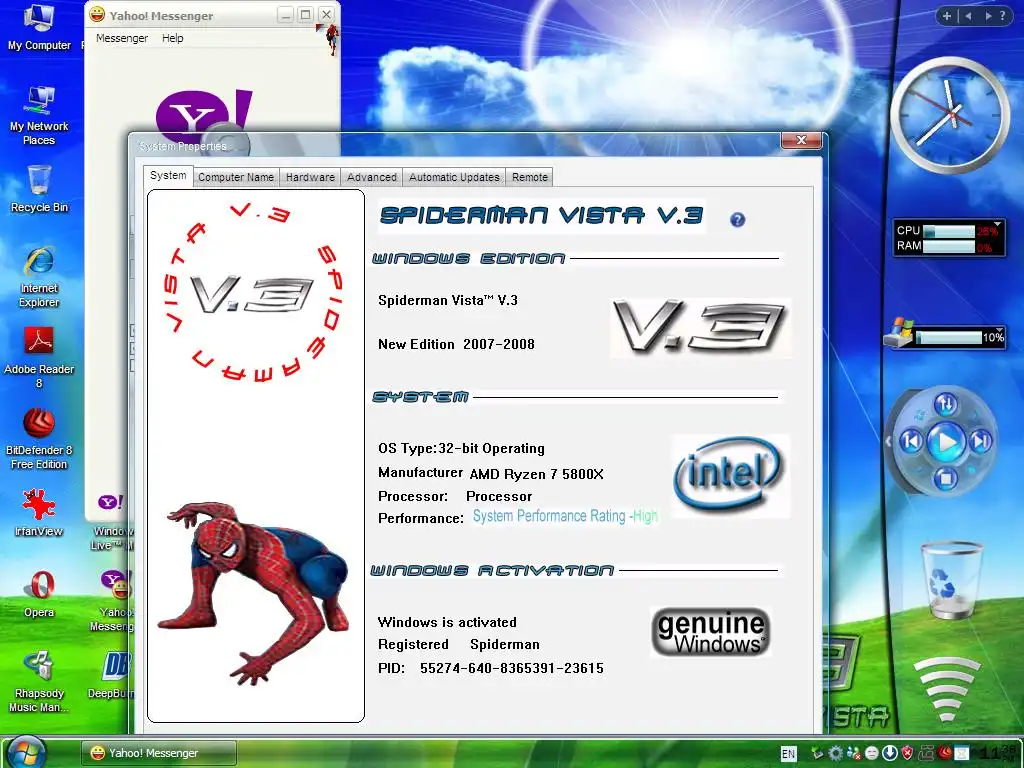This screenshot has width=1024, height=768.
Task: Click the network computers tray icon
Action: pos(926,753)
